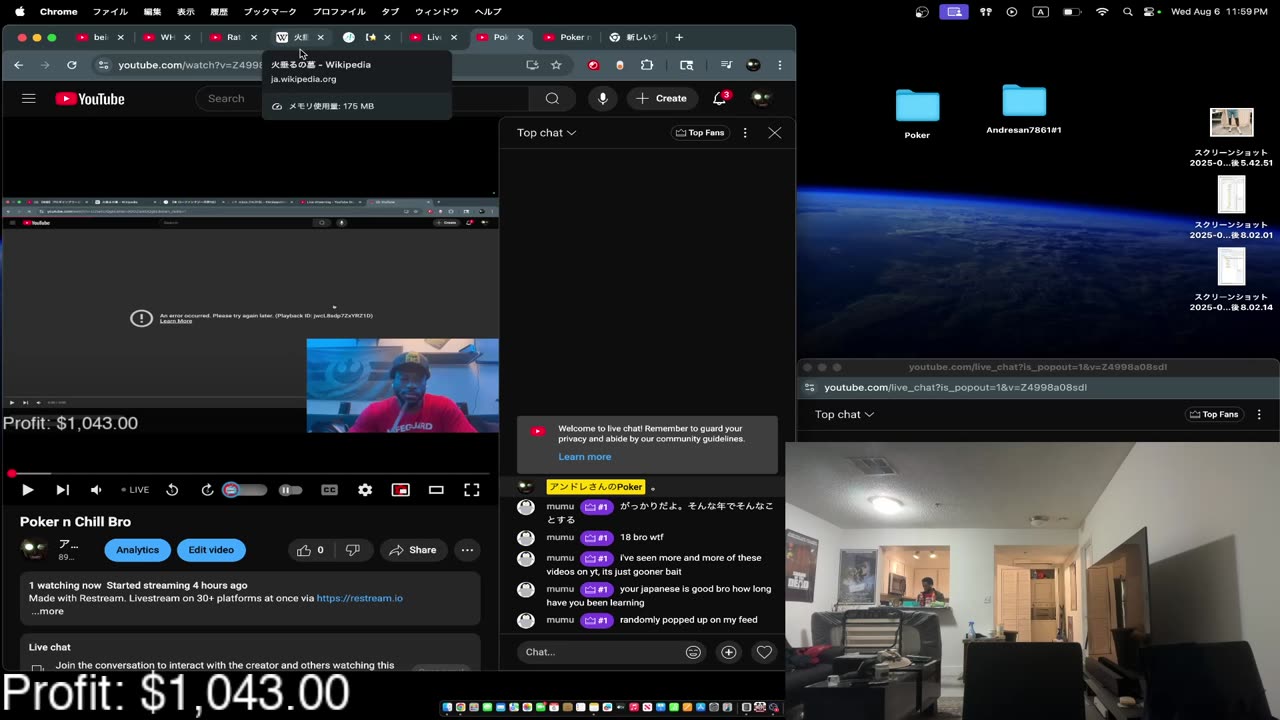1280x720 pixels.
Task: Open emoji picker in chat box
Action: point(693,652)
